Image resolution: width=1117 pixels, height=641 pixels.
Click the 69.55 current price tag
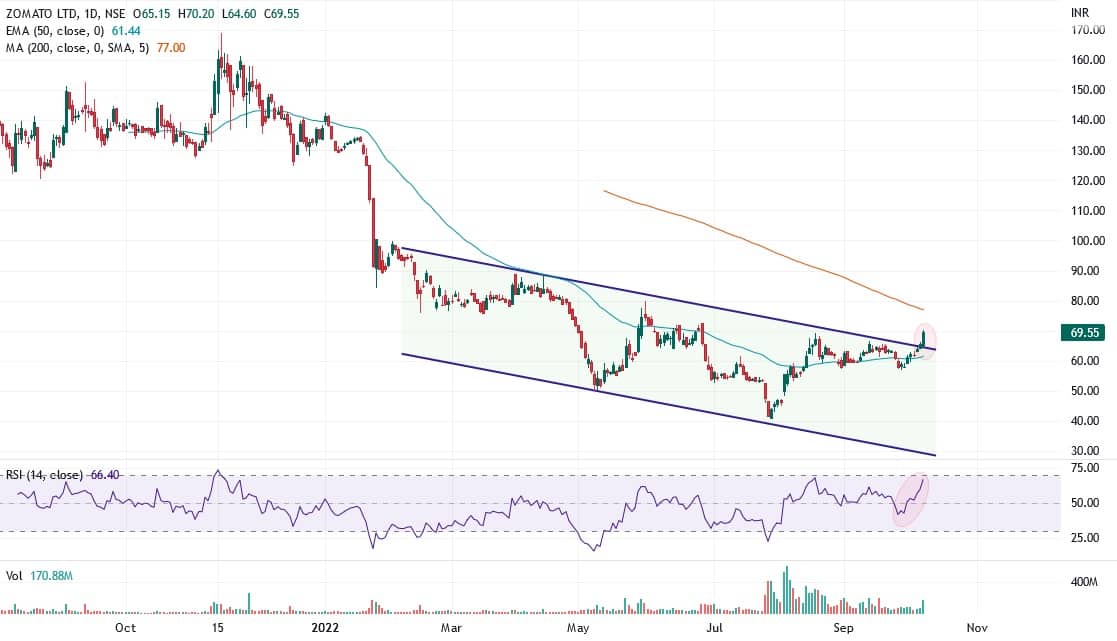coord(1084,332)
